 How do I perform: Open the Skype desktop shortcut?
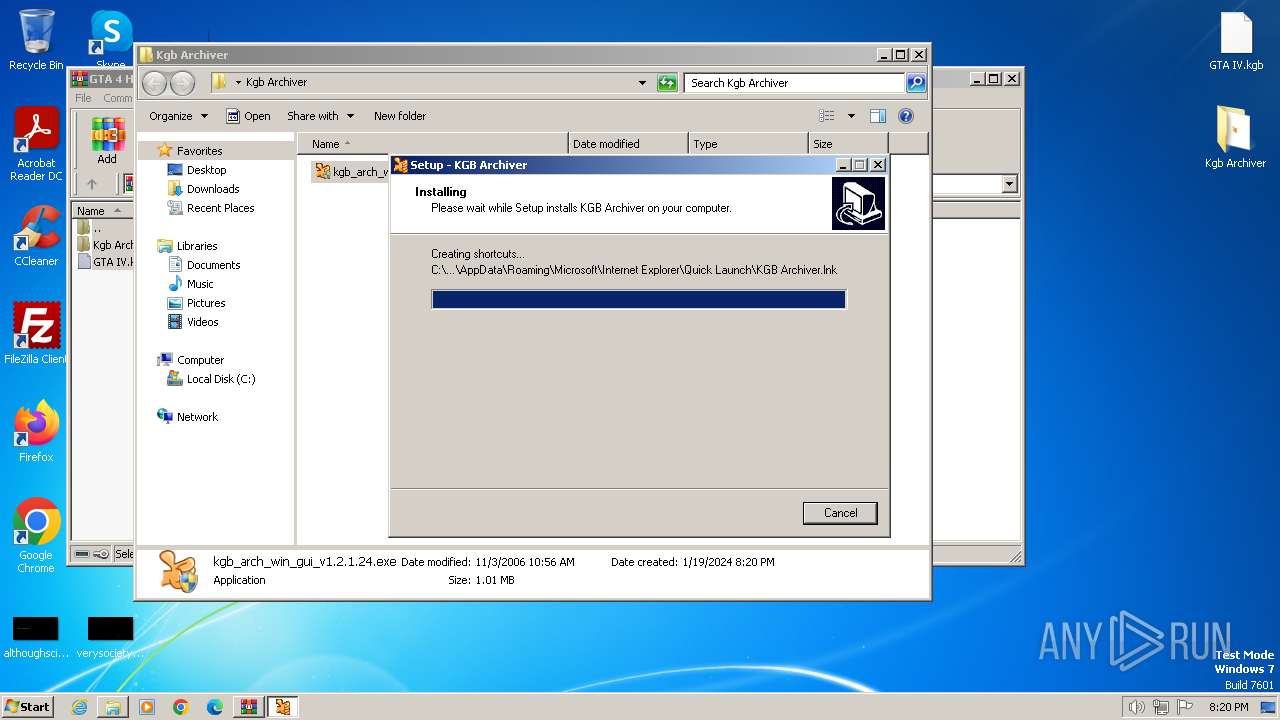tap(111, 40)
